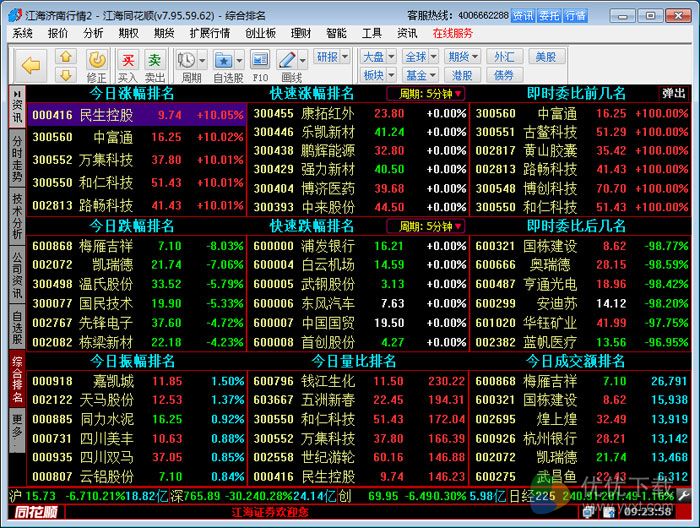Expand the 基金 dropdown

click(x=433, y=75)
